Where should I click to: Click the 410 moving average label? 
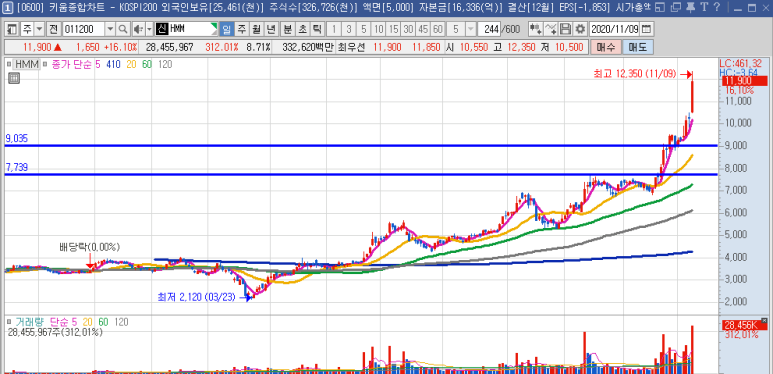113,64
